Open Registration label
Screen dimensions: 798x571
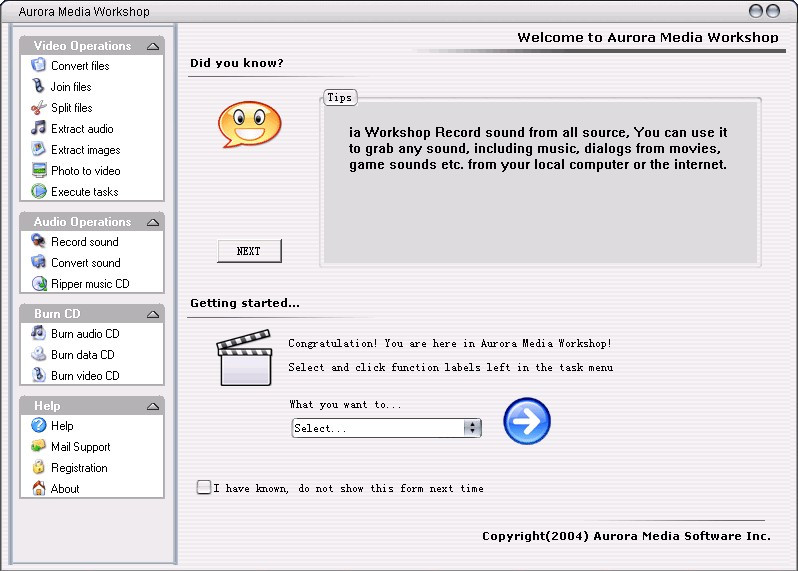(x=79, y=468)
